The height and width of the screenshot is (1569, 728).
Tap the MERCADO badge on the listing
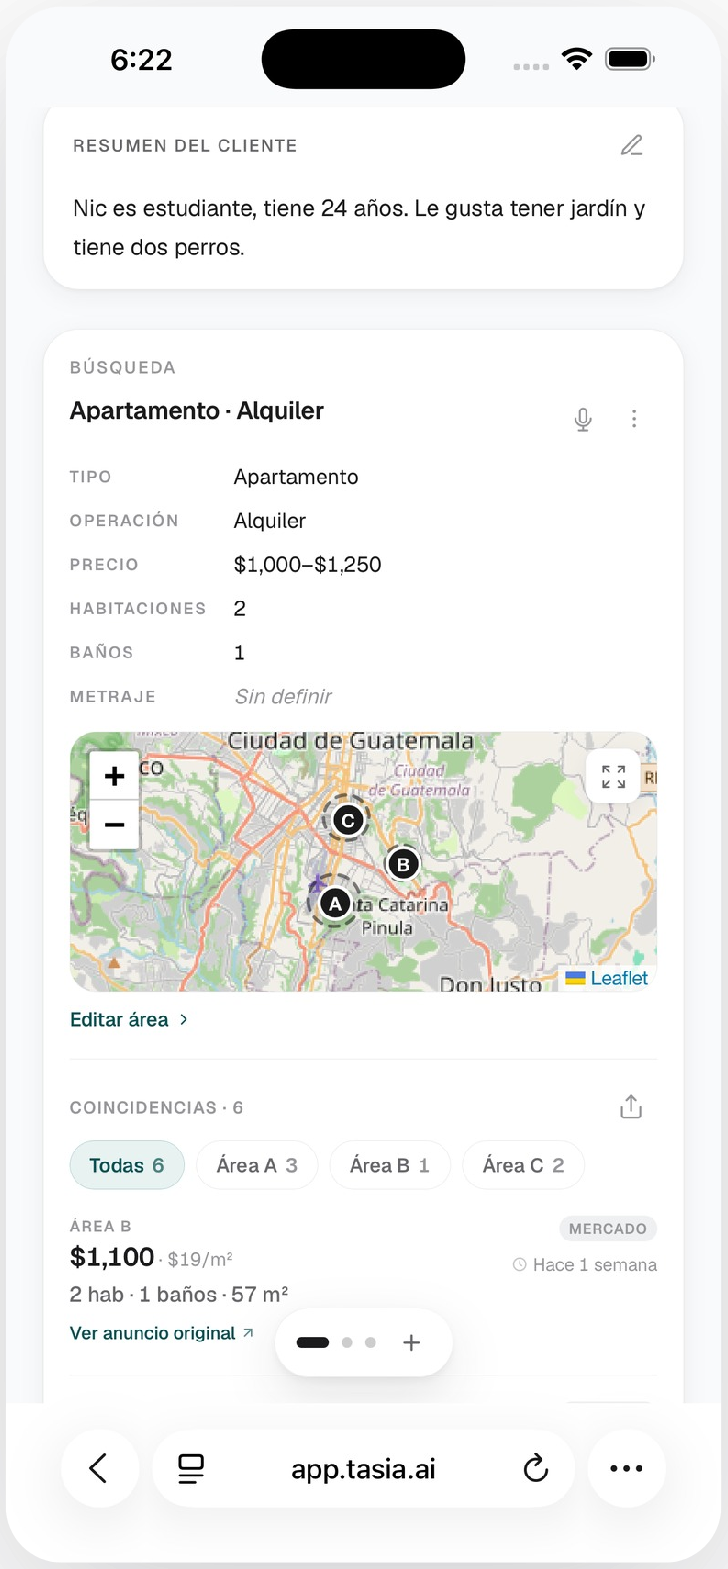click(608, 1228)
